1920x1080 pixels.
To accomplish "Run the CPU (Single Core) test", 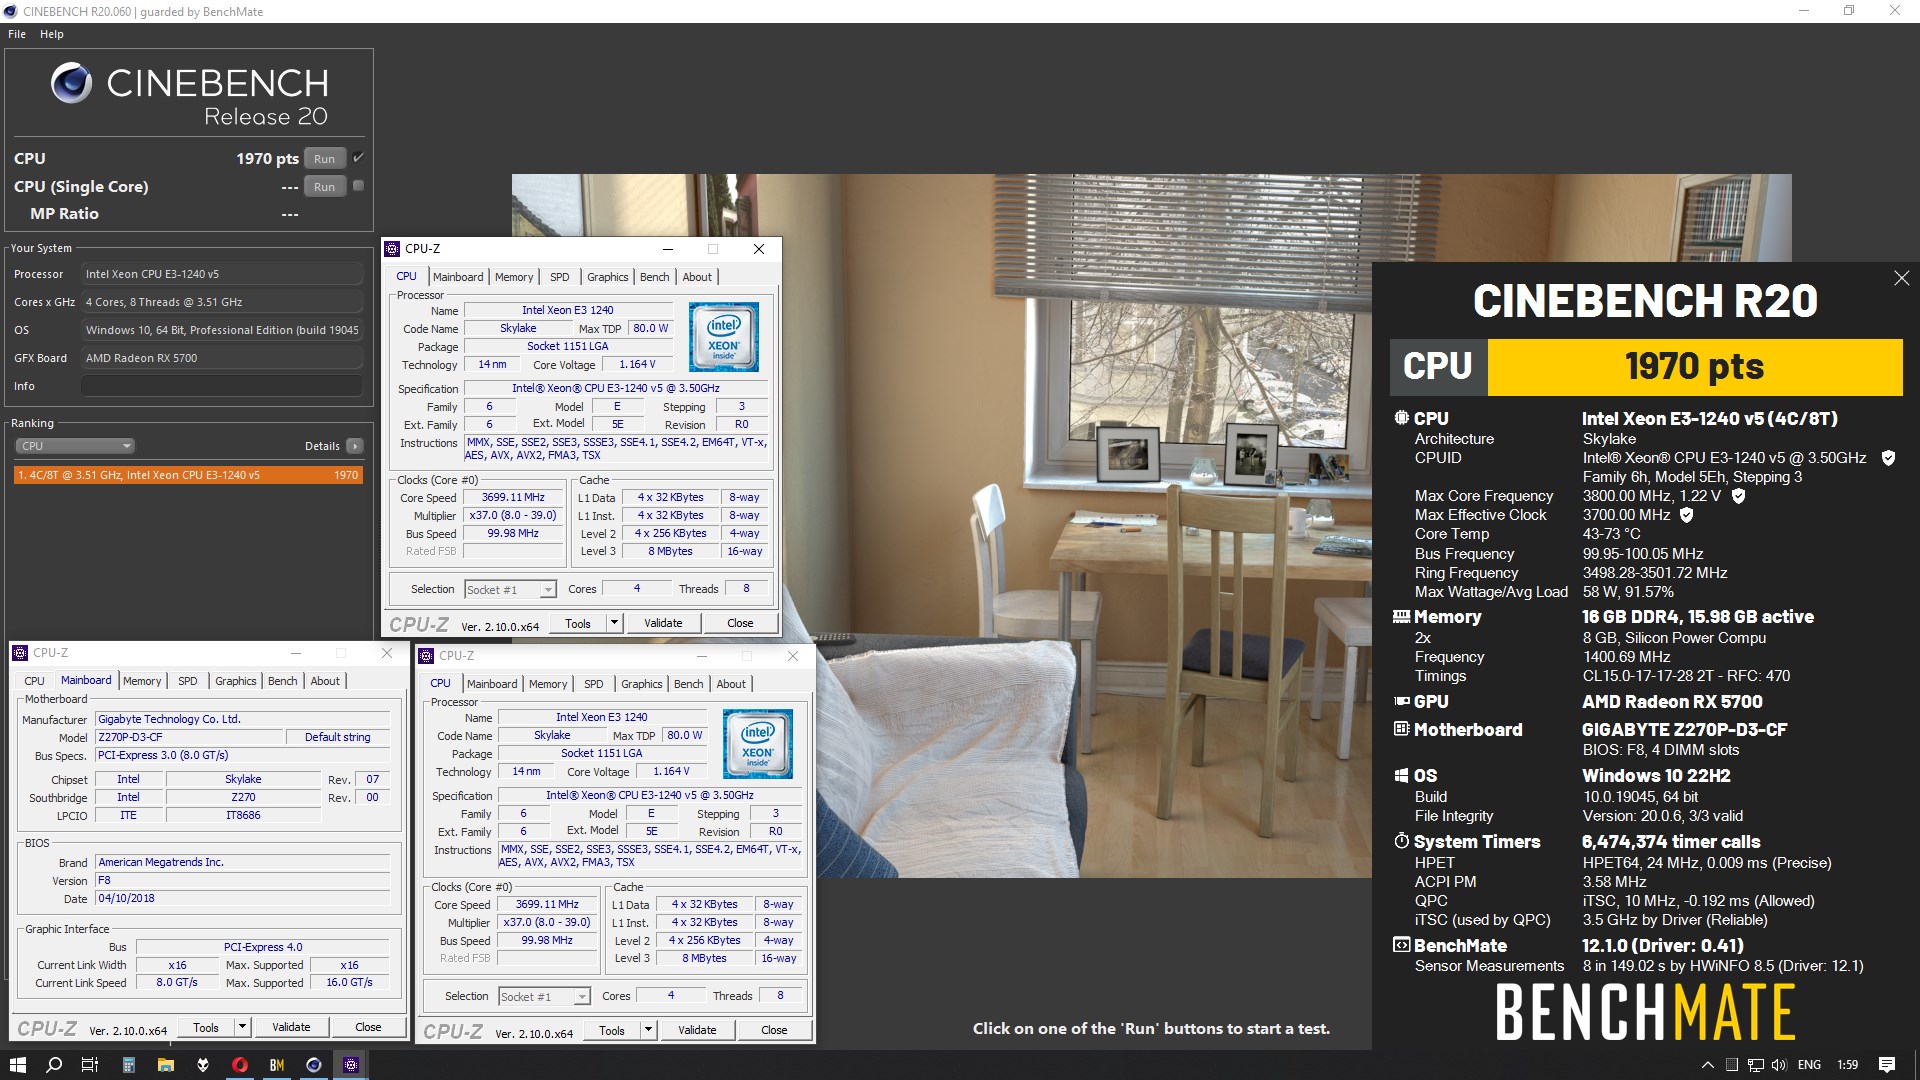I will click(x=324, y=186).
